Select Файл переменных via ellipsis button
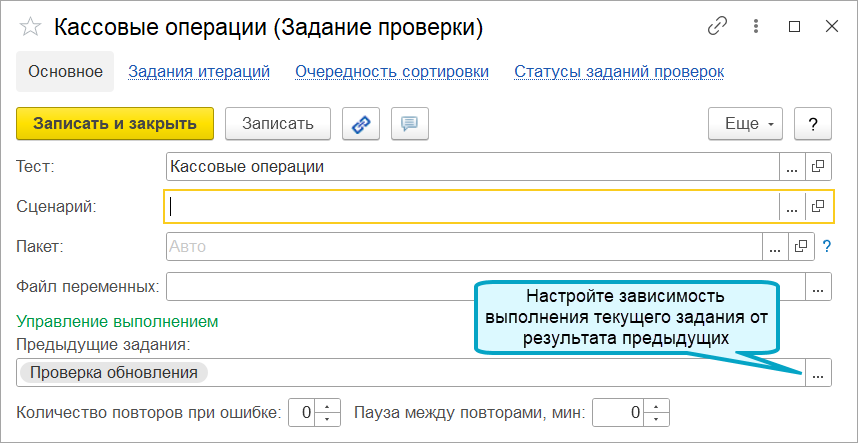858x443 pixels. [x=819, y=287]
